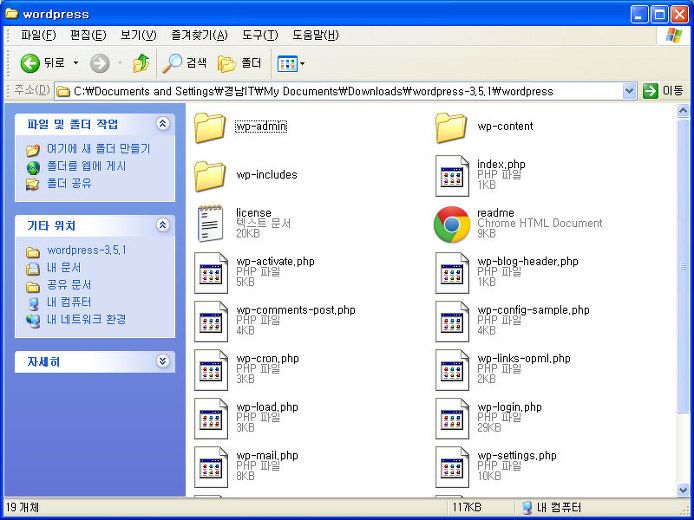Screen dimensions: 694x520
Task: Open back button history dropdown arrow
Action: click(76, 63)
